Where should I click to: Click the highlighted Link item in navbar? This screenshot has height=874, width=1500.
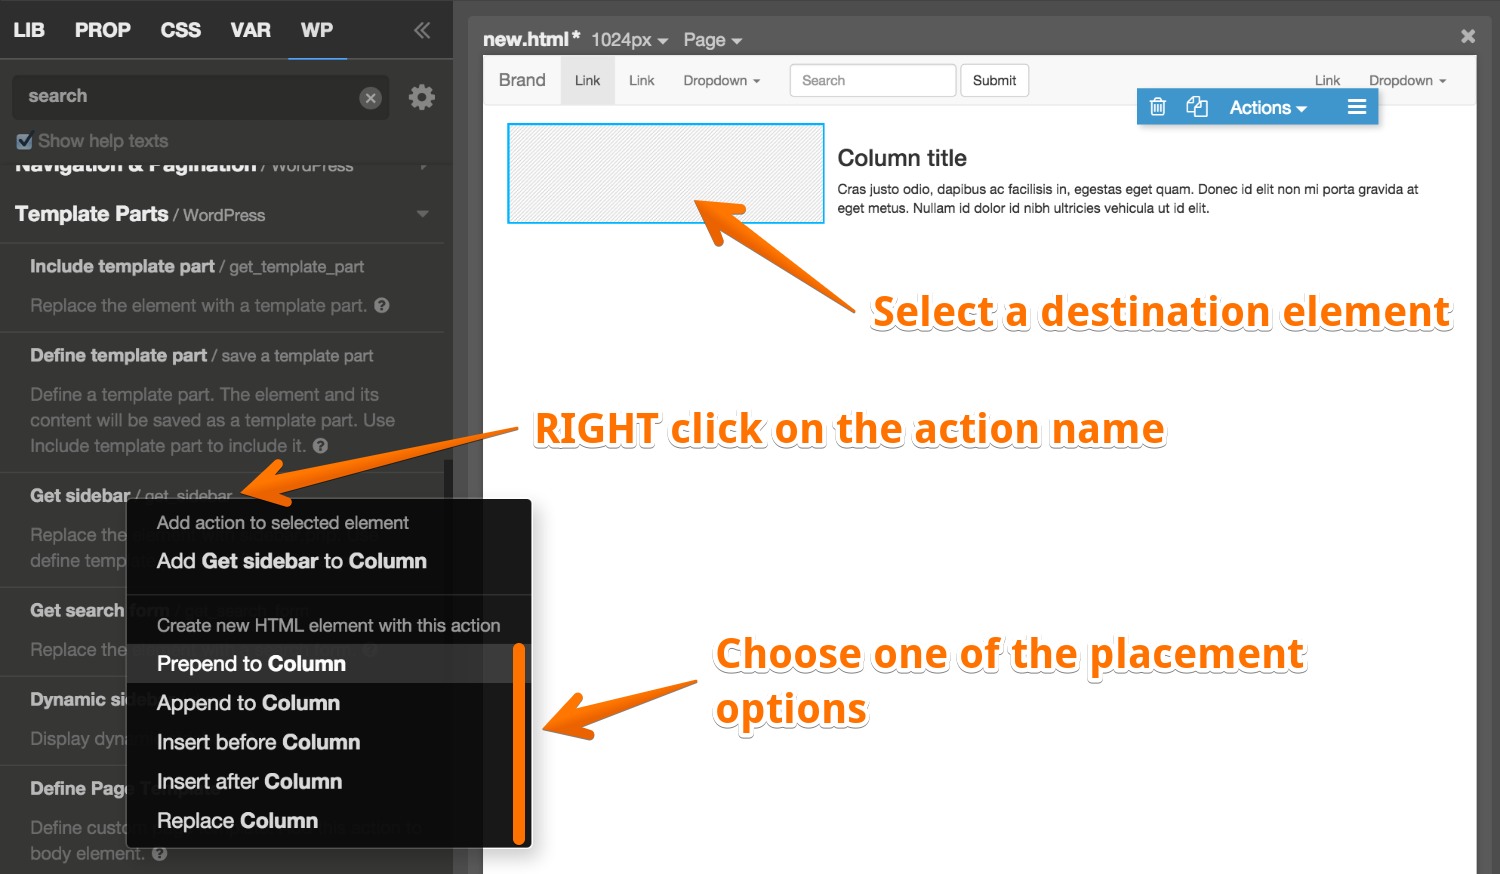(x=588, y=81)
